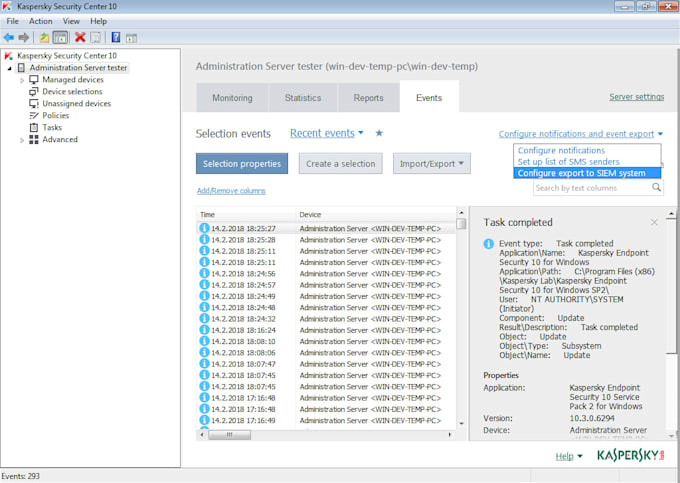Screen dimensions: 680x483
Task: Select the Events tab
Action: coord(429,98)
